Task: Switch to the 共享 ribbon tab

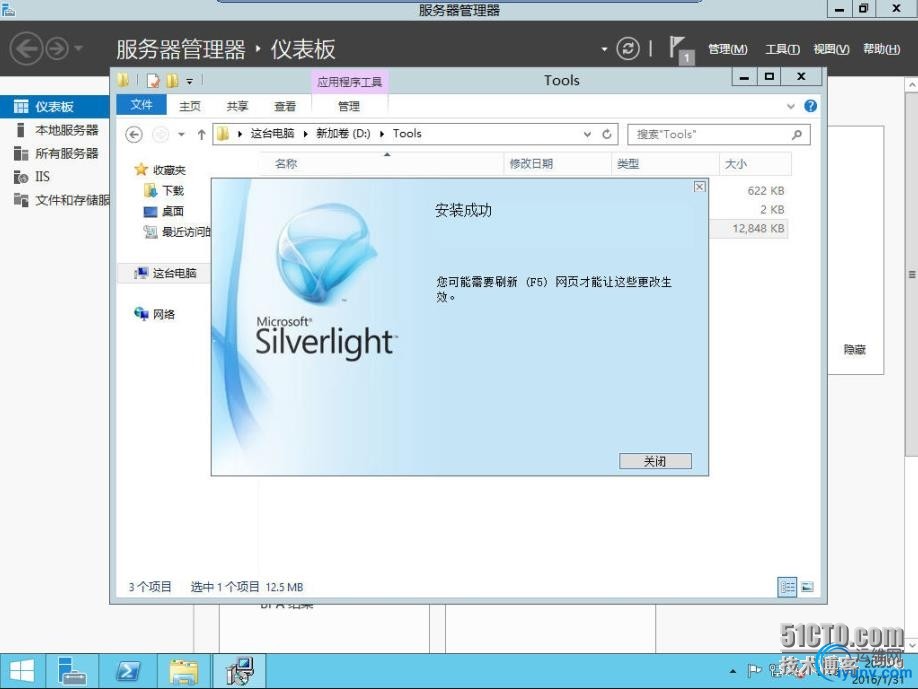Action: [x=237, y=106]
